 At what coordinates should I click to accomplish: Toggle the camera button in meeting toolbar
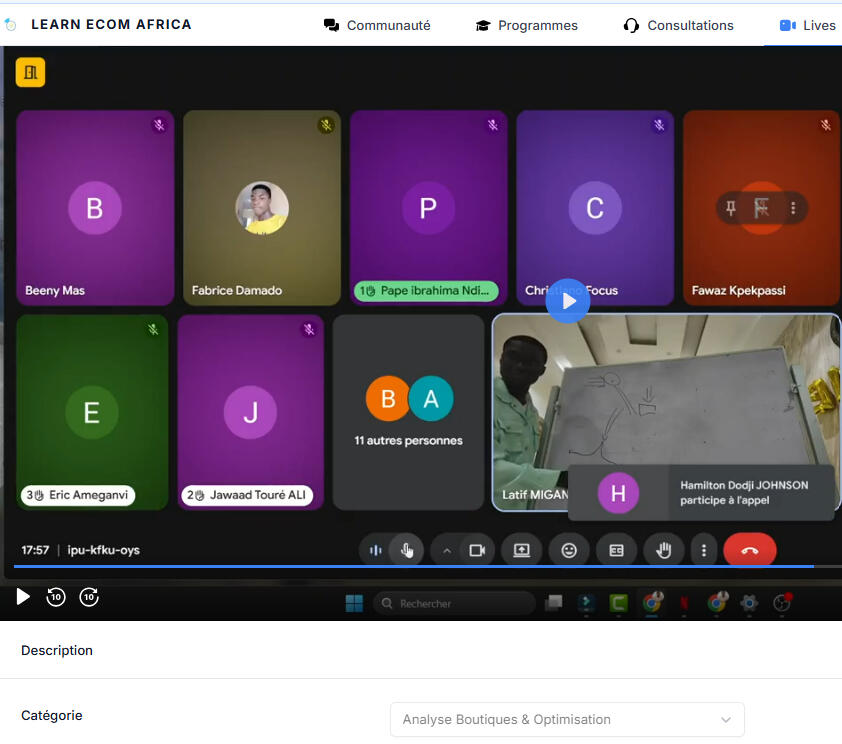pos(477,551)
